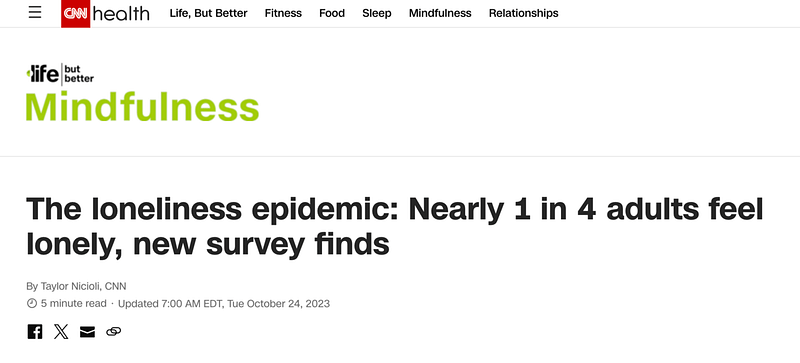Click the updated date timestamp text
The height and width of the screenshot is (363, 800).
point(224,304)
